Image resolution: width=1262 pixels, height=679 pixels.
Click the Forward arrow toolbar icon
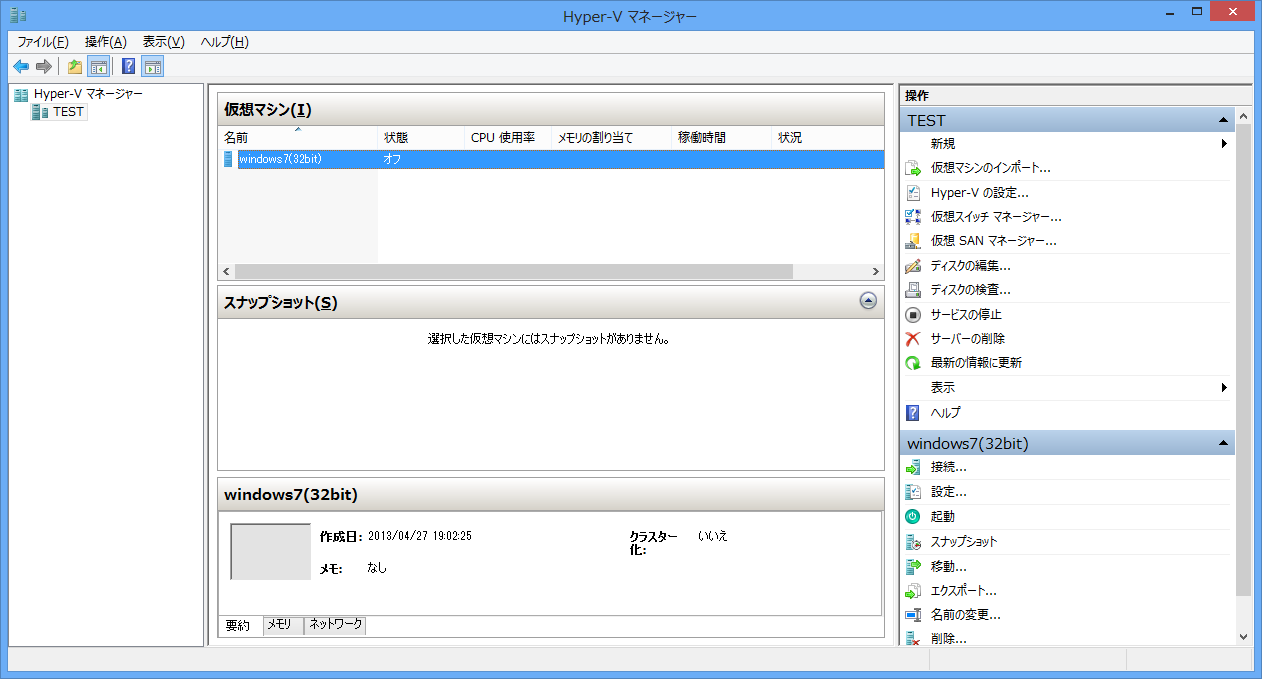[x=43, y=67]
